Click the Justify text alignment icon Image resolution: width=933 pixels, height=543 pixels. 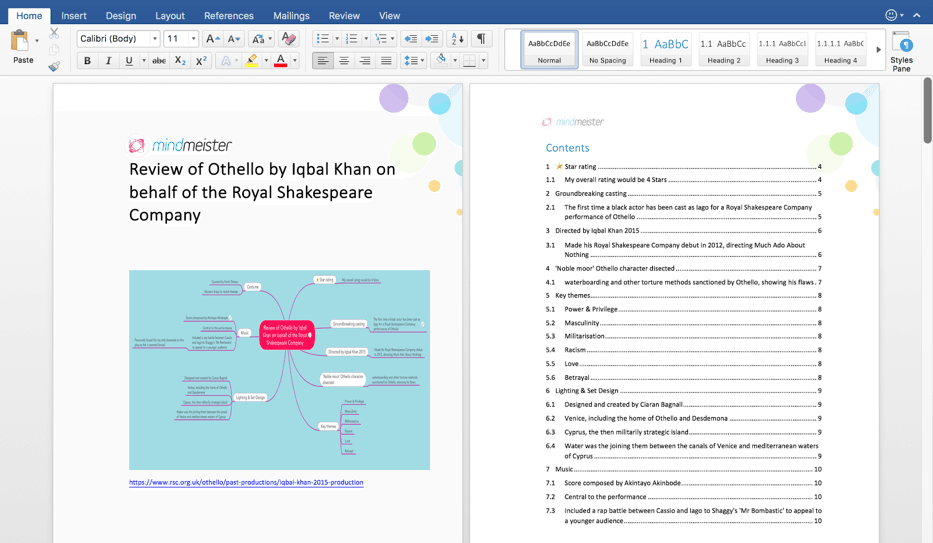click(x=386, y=61)
